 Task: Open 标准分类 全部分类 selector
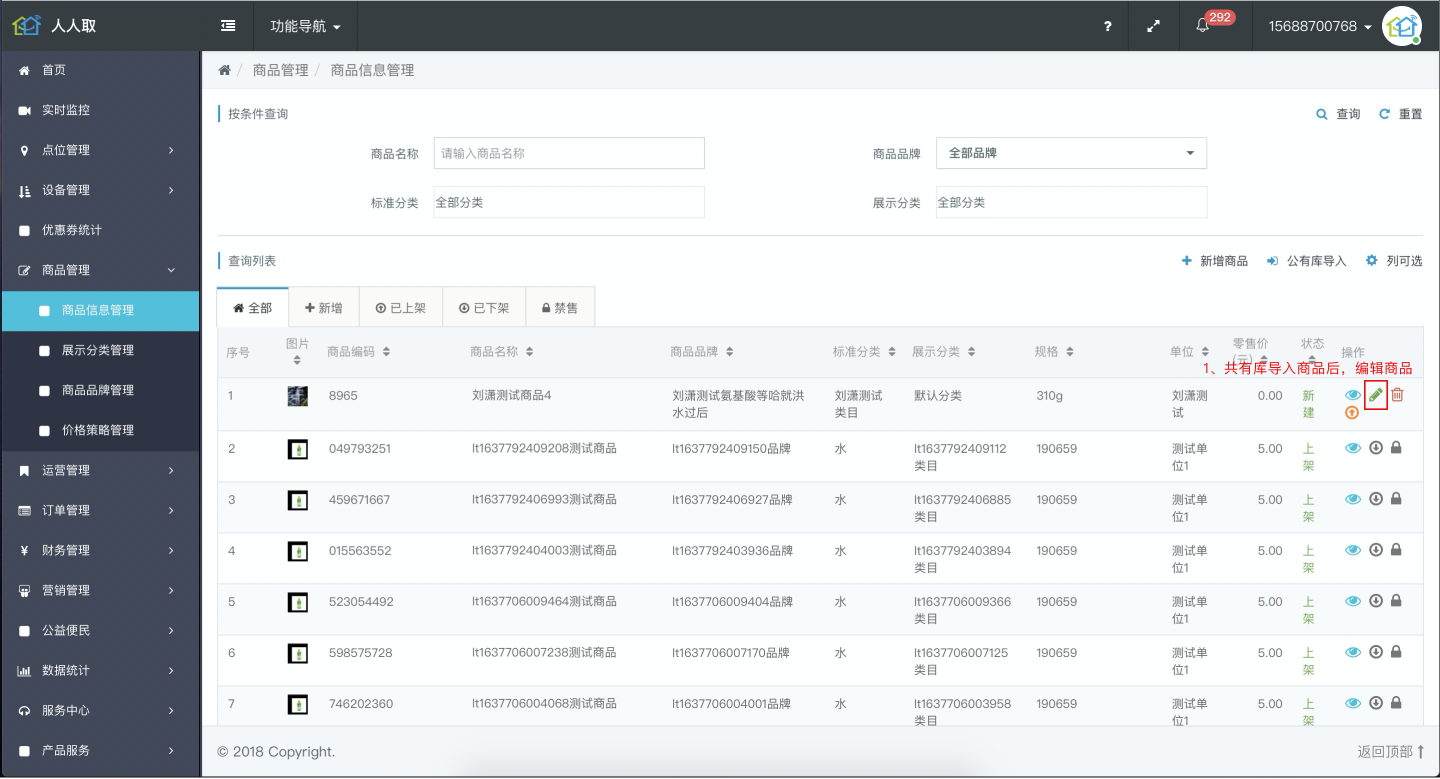tap(569, 202)
